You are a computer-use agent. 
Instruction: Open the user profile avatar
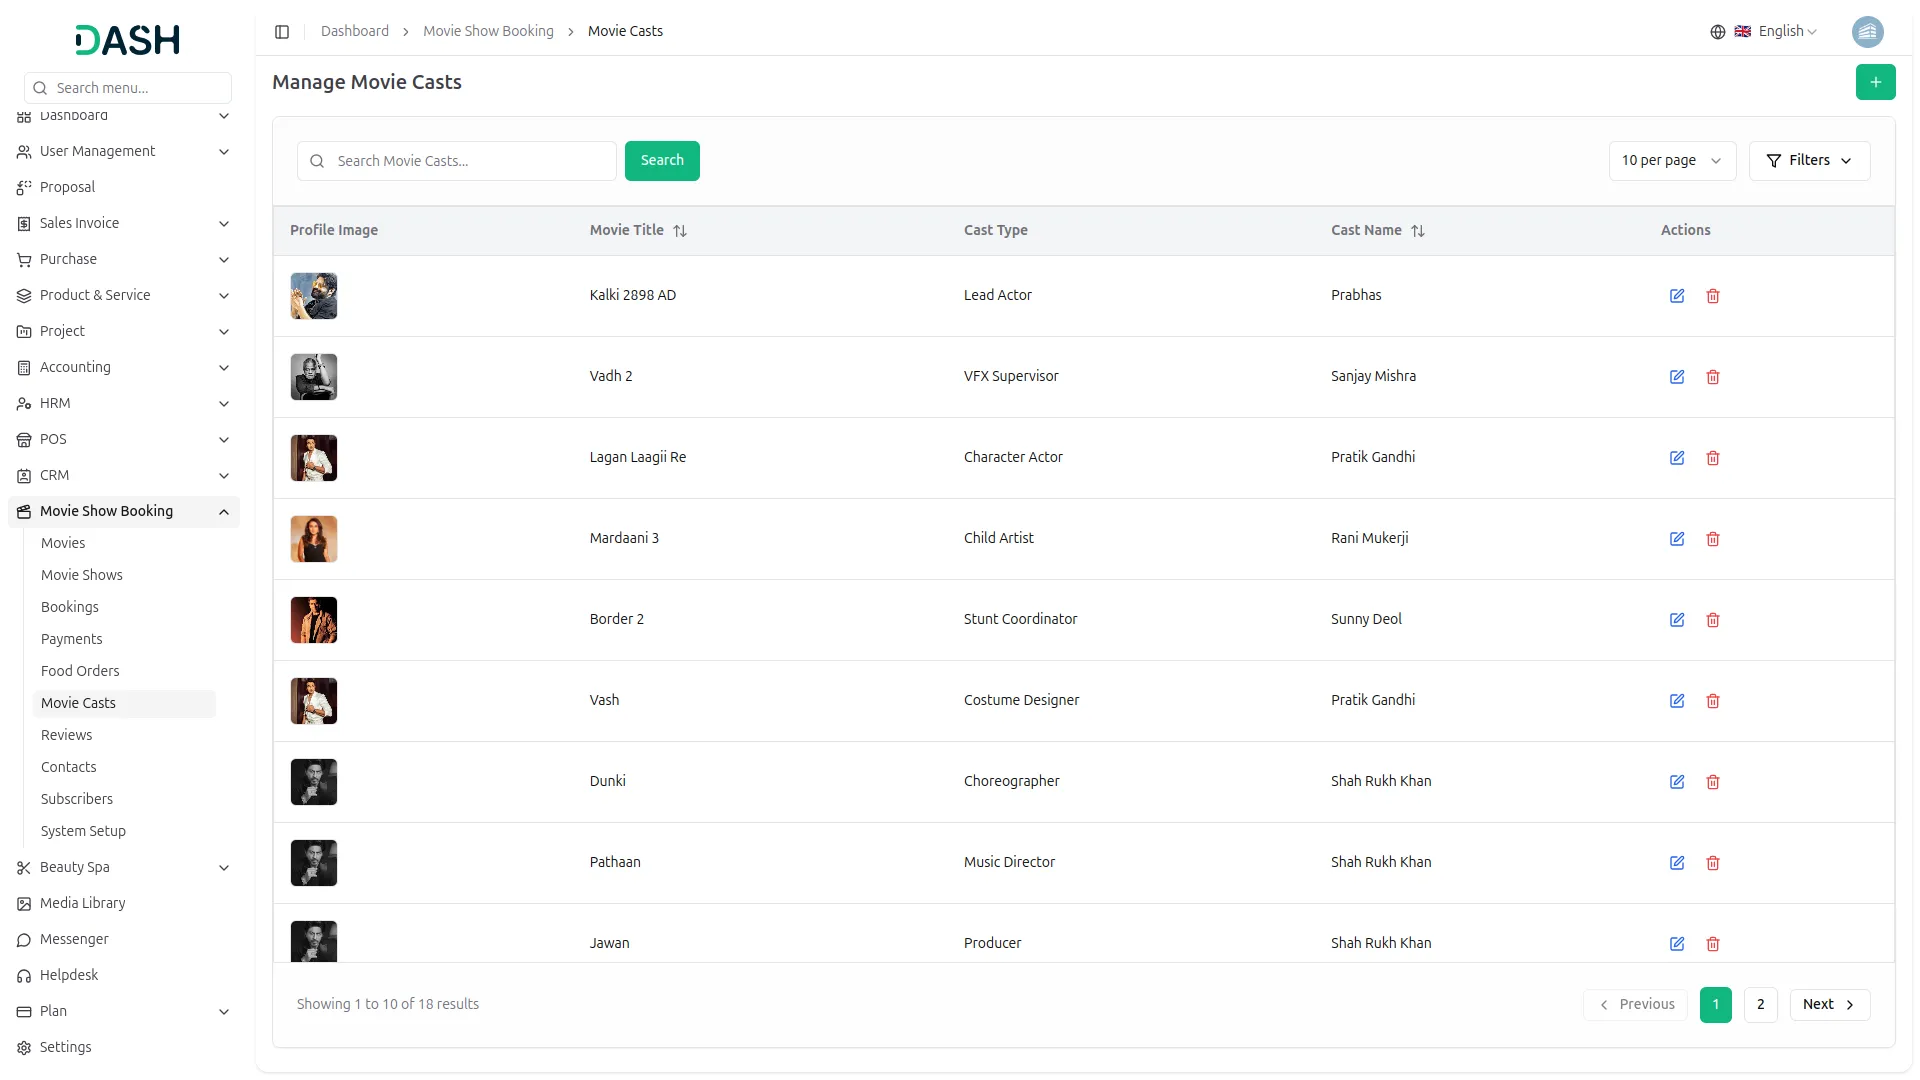pos(1868,31)
